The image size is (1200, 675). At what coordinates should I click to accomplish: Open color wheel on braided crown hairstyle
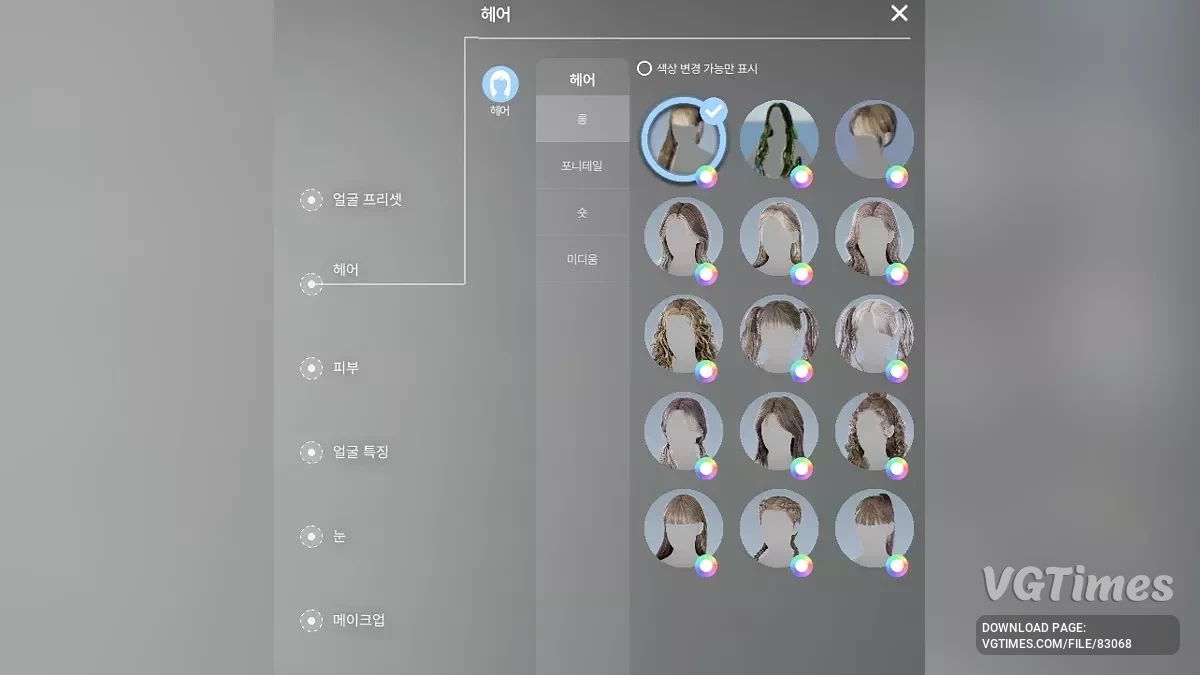[x=802, y=565]
